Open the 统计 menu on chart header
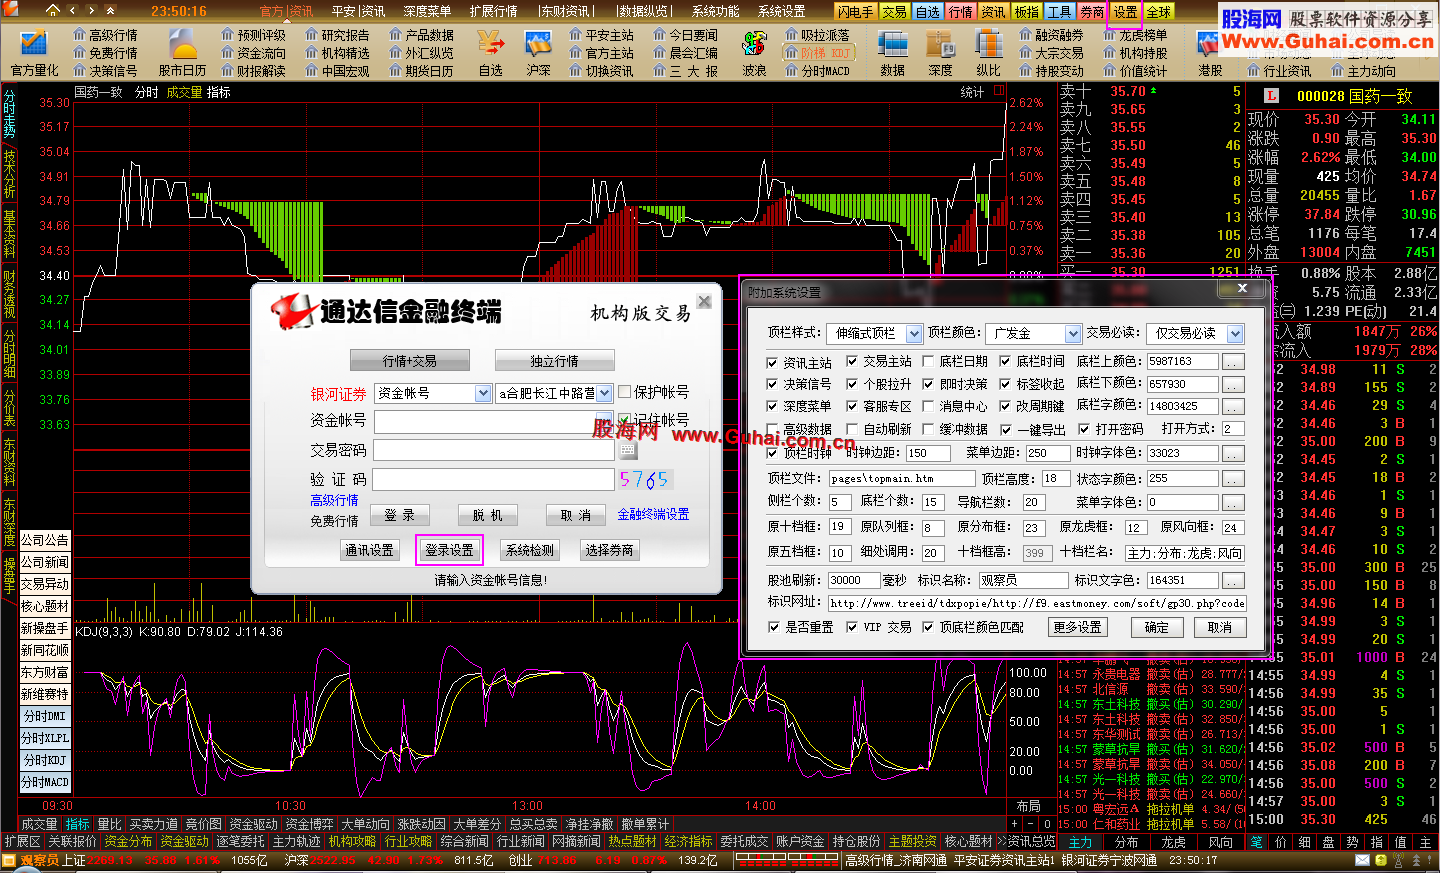The height and width of the screenshot is (873, 1440). (972, 92)
